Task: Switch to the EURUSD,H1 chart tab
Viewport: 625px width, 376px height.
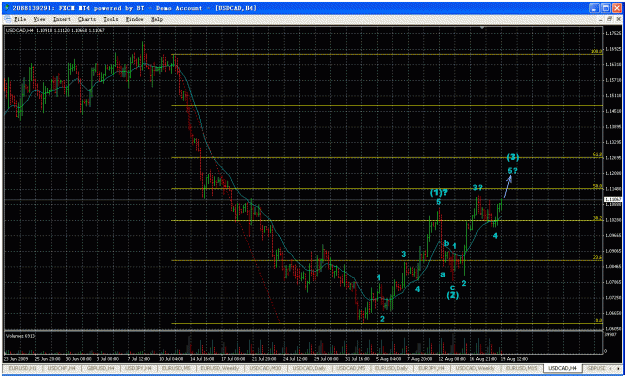Action: [x=22, y=368]
